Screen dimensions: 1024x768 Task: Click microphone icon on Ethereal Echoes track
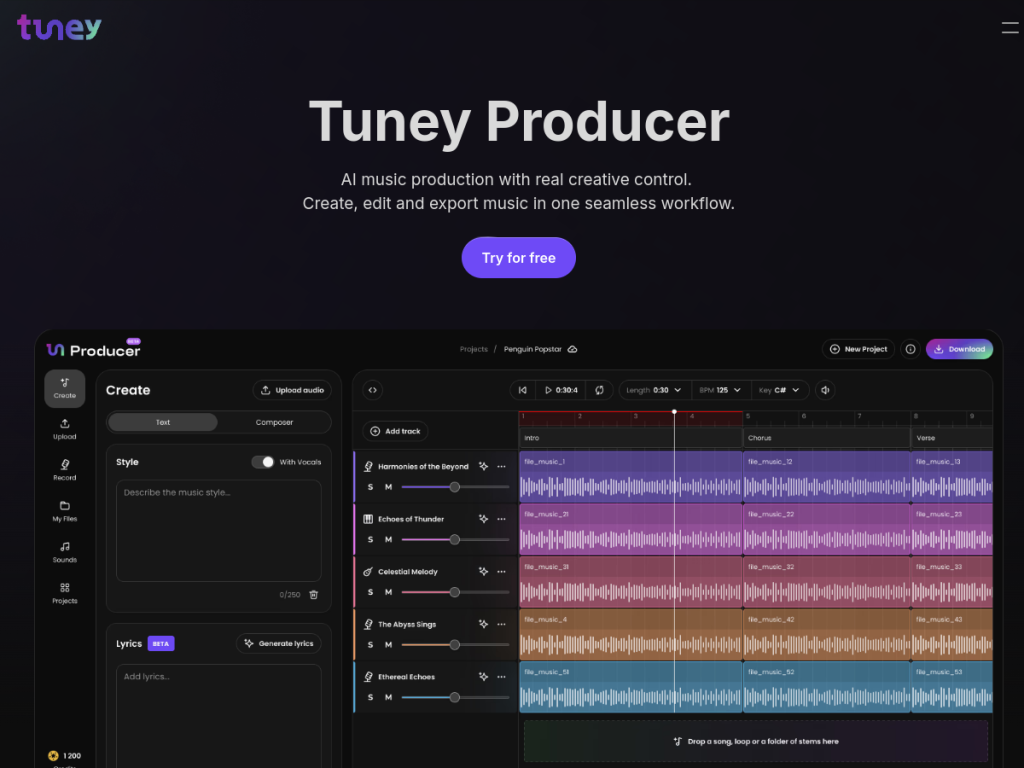click(x=368, y=677)
